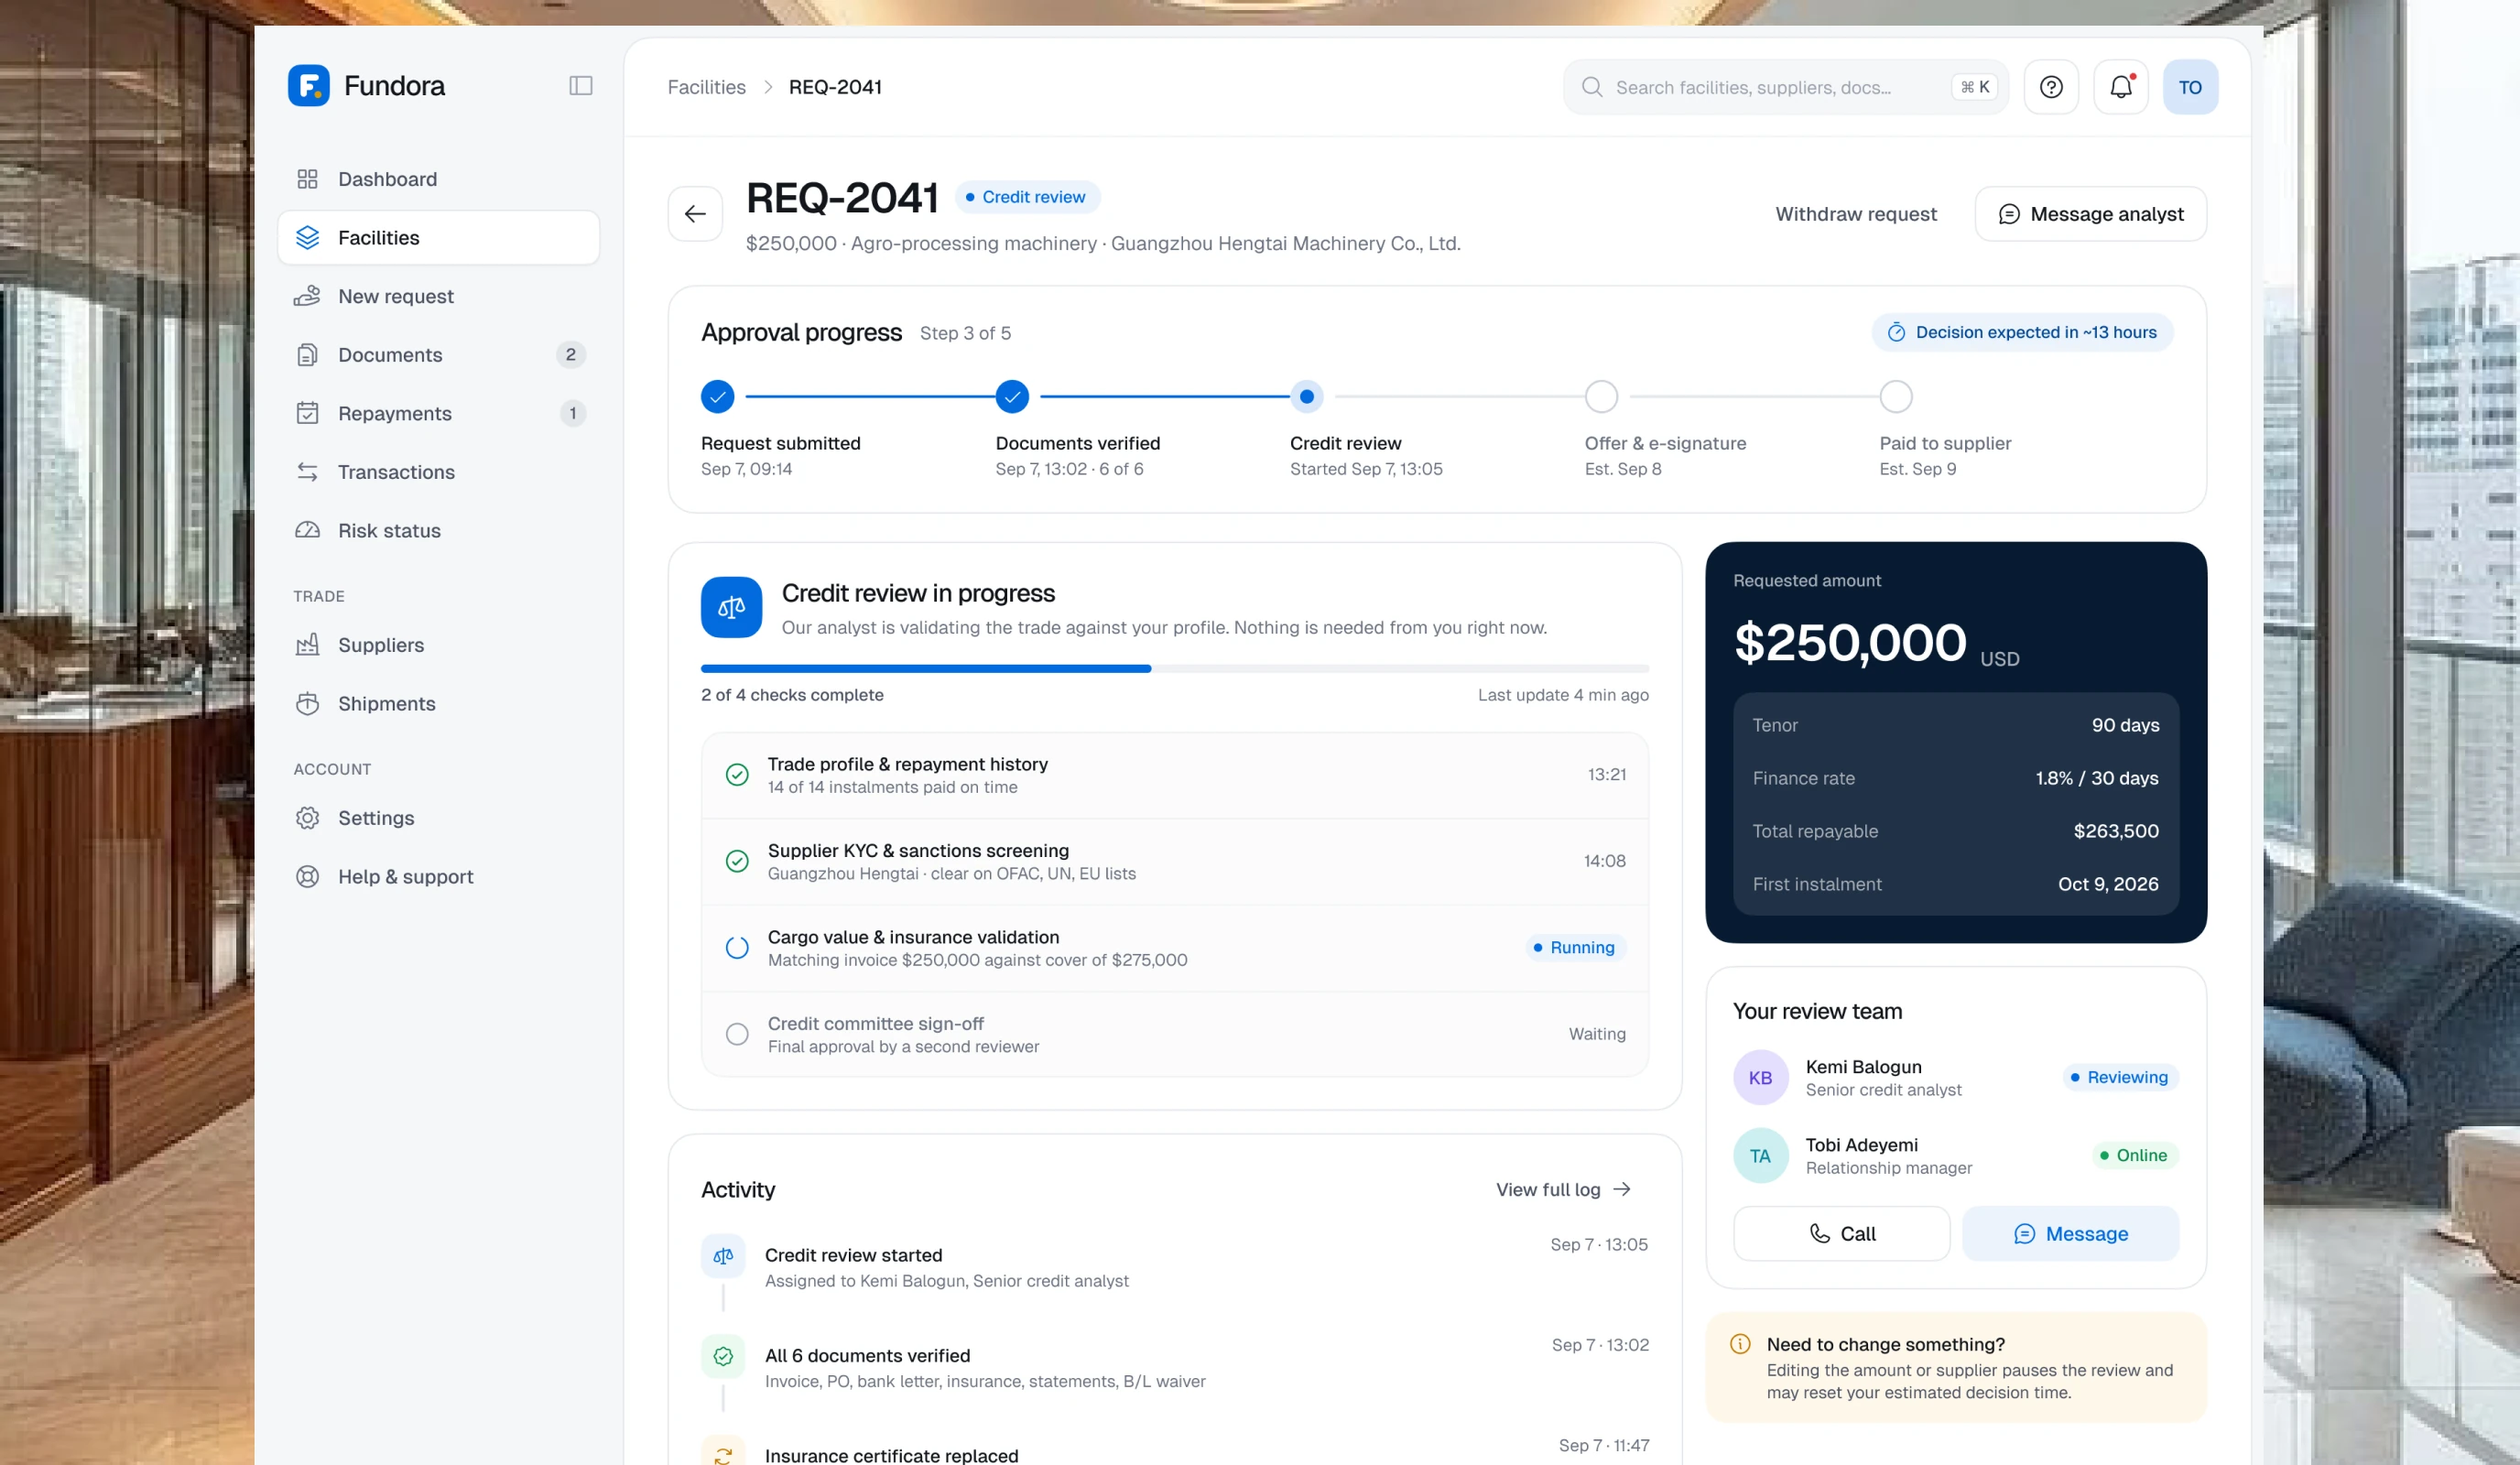Click the Running status badge
The image size is (2520, 1465).
click(x=1574, y=948)
